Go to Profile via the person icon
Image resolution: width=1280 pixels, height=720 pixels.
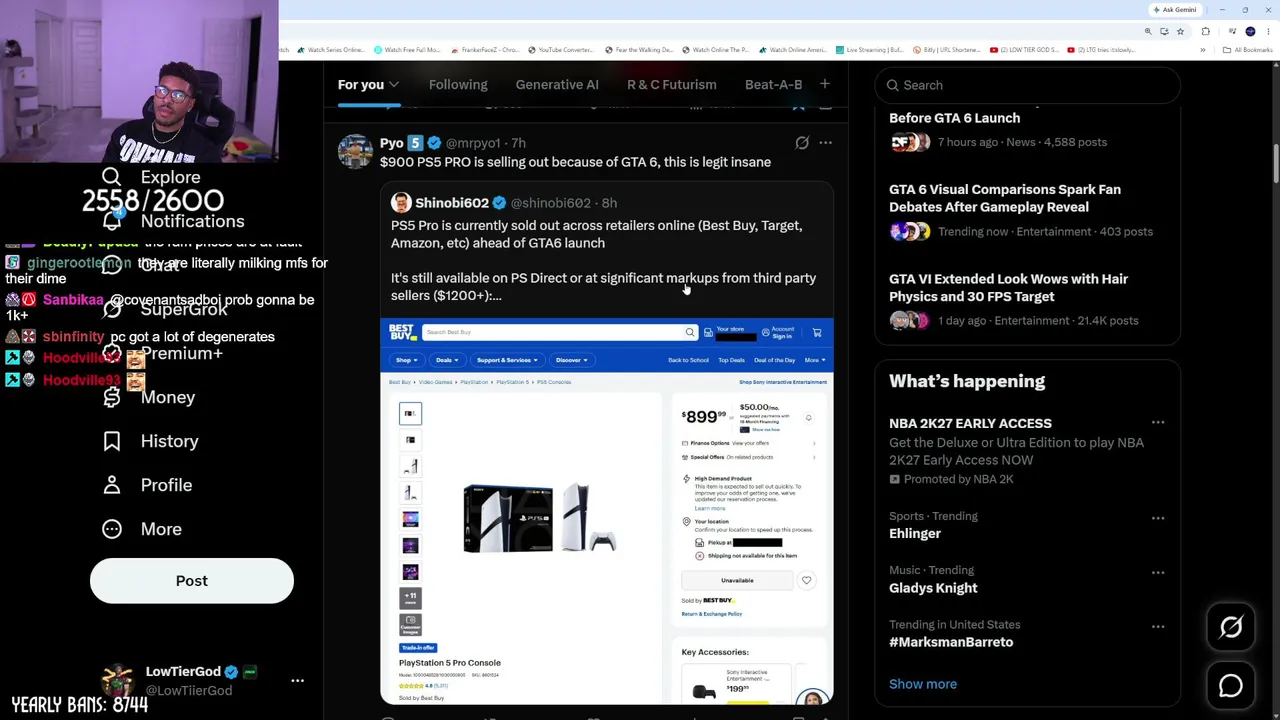click(x=111, y=485)
